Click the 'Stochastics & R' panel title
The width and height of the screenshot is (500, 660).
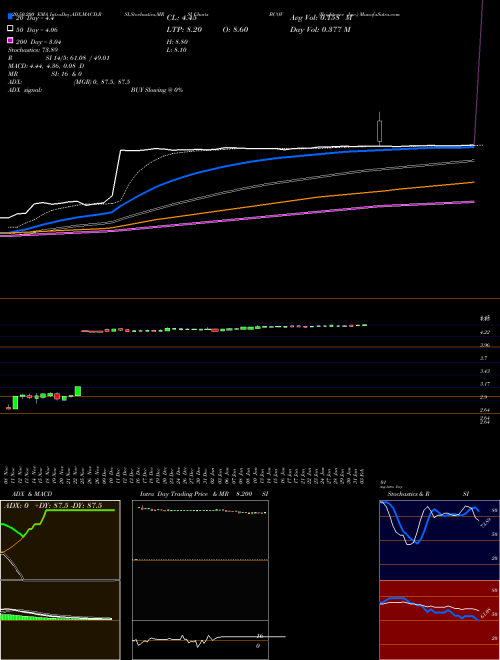pos(408,494)
